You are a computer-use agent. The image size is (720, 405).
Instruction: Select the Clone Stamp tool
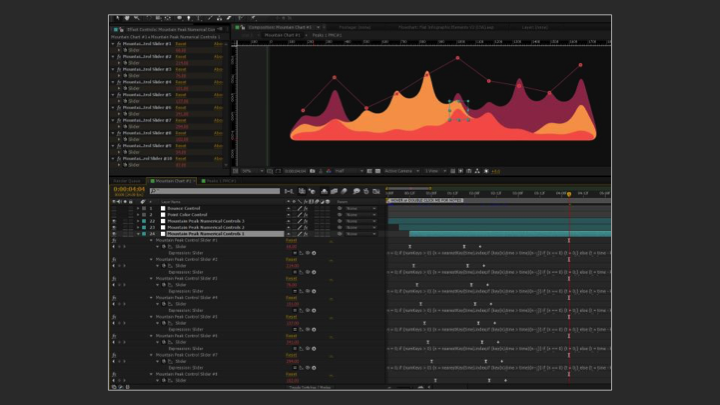click(x=219, y=18)
